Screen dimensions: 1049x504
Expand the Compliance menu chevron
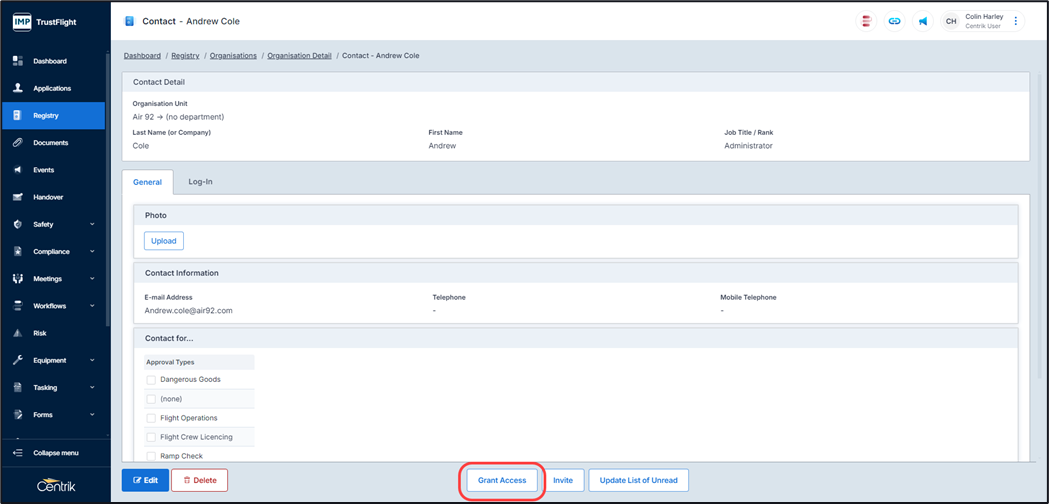pyautogui.click(x=92, y=252)
